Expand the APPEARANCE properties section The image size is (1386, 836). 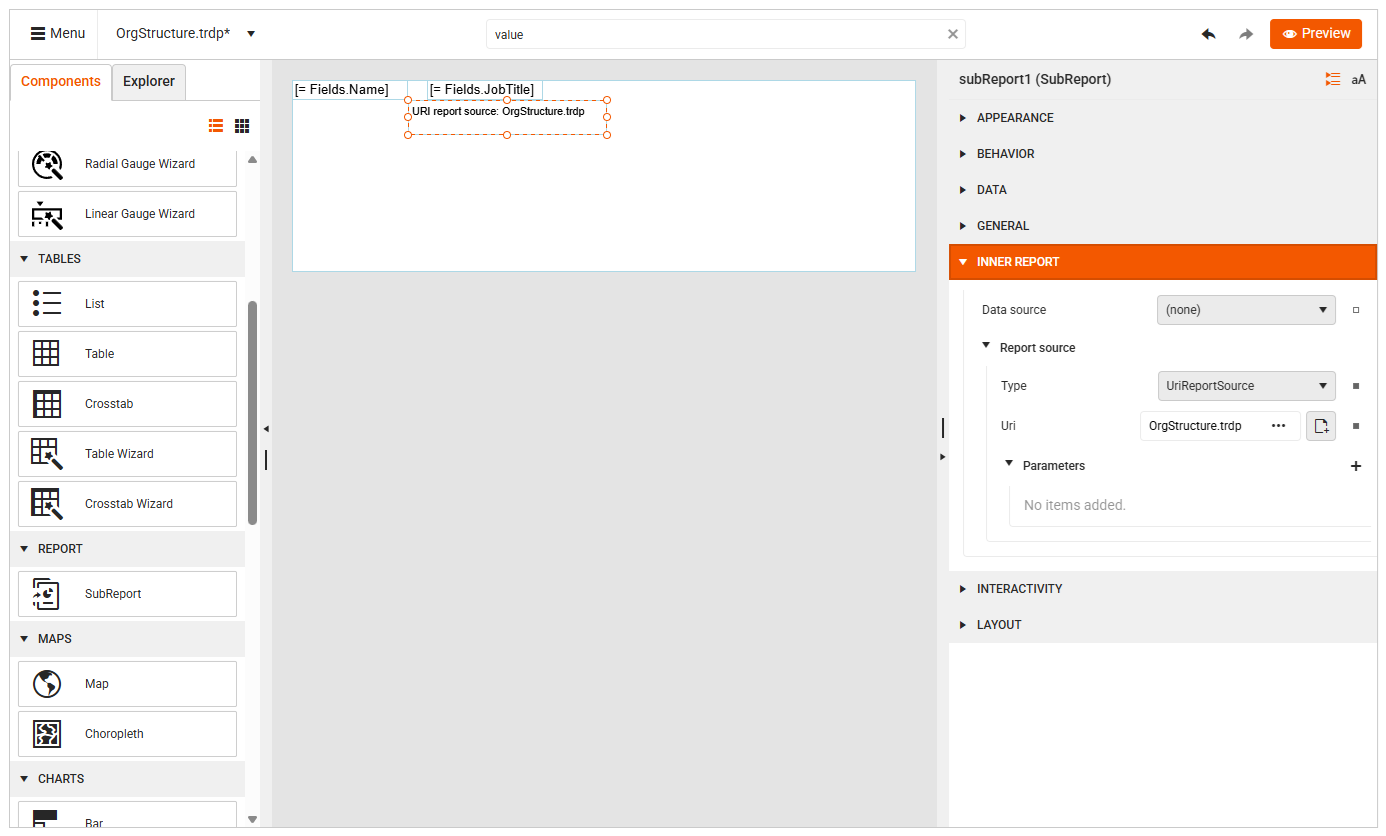[1163, 118]
